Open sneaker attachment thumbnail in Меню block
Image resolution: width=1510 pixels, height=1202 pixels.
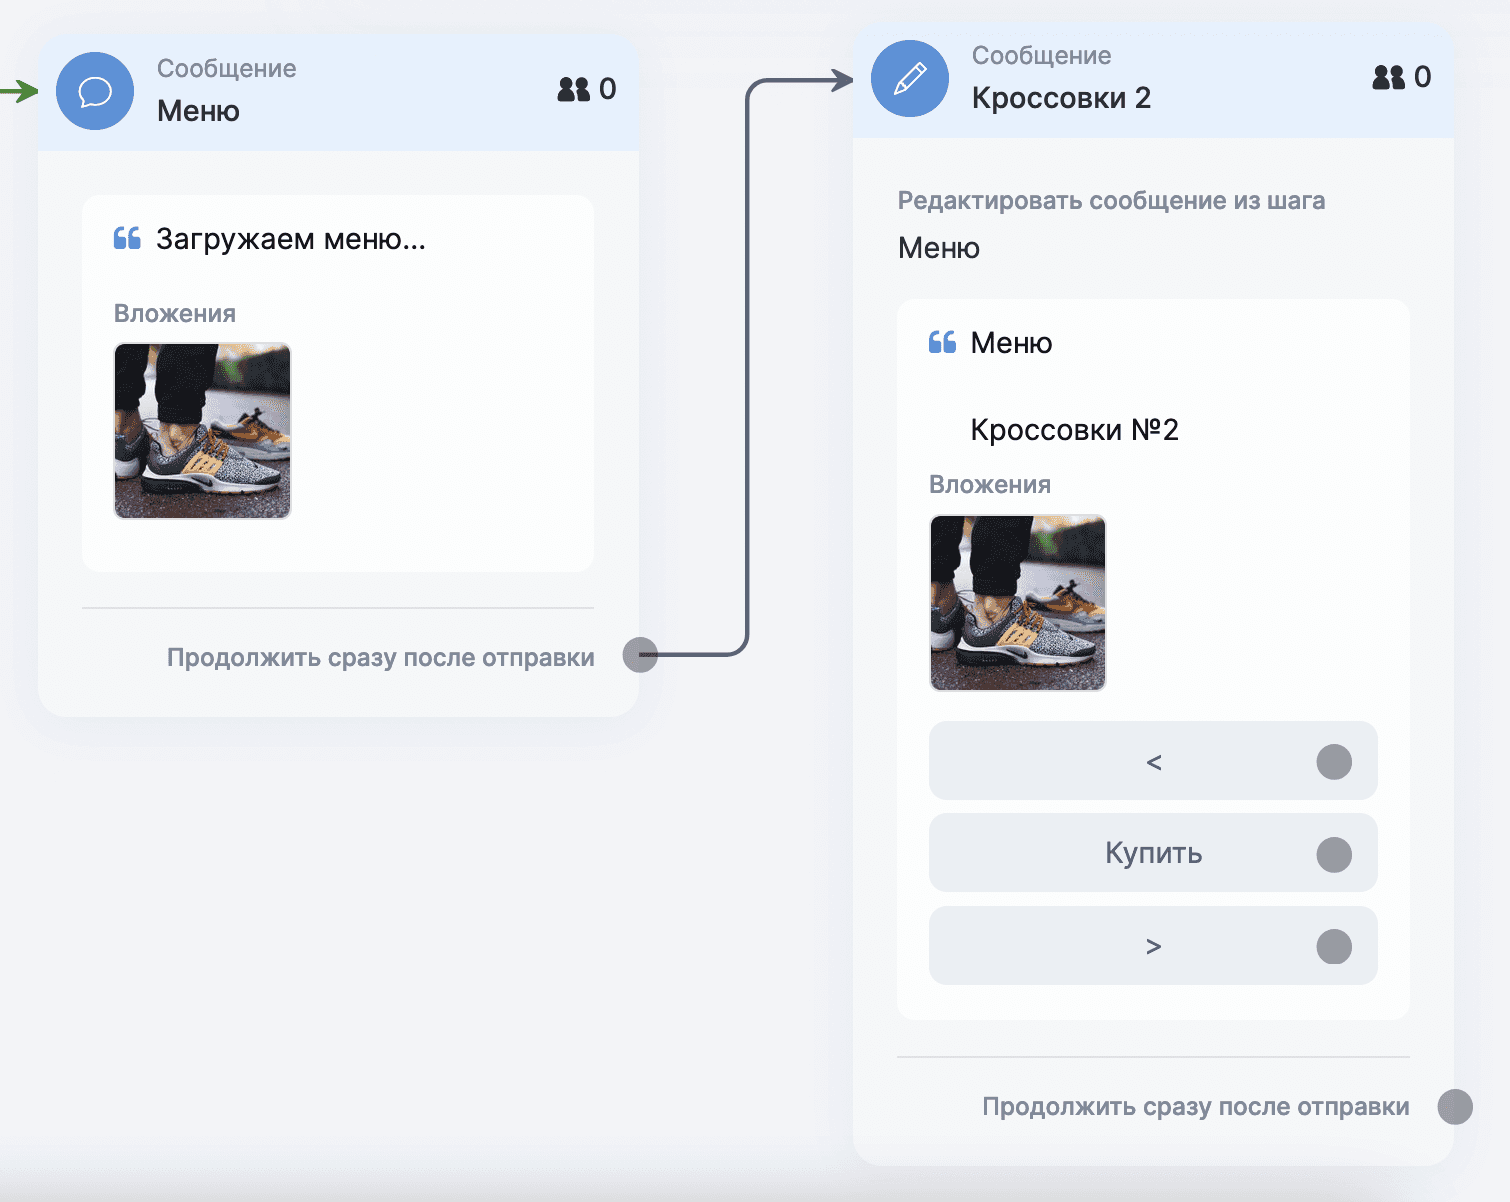click(x=202, y=431)
